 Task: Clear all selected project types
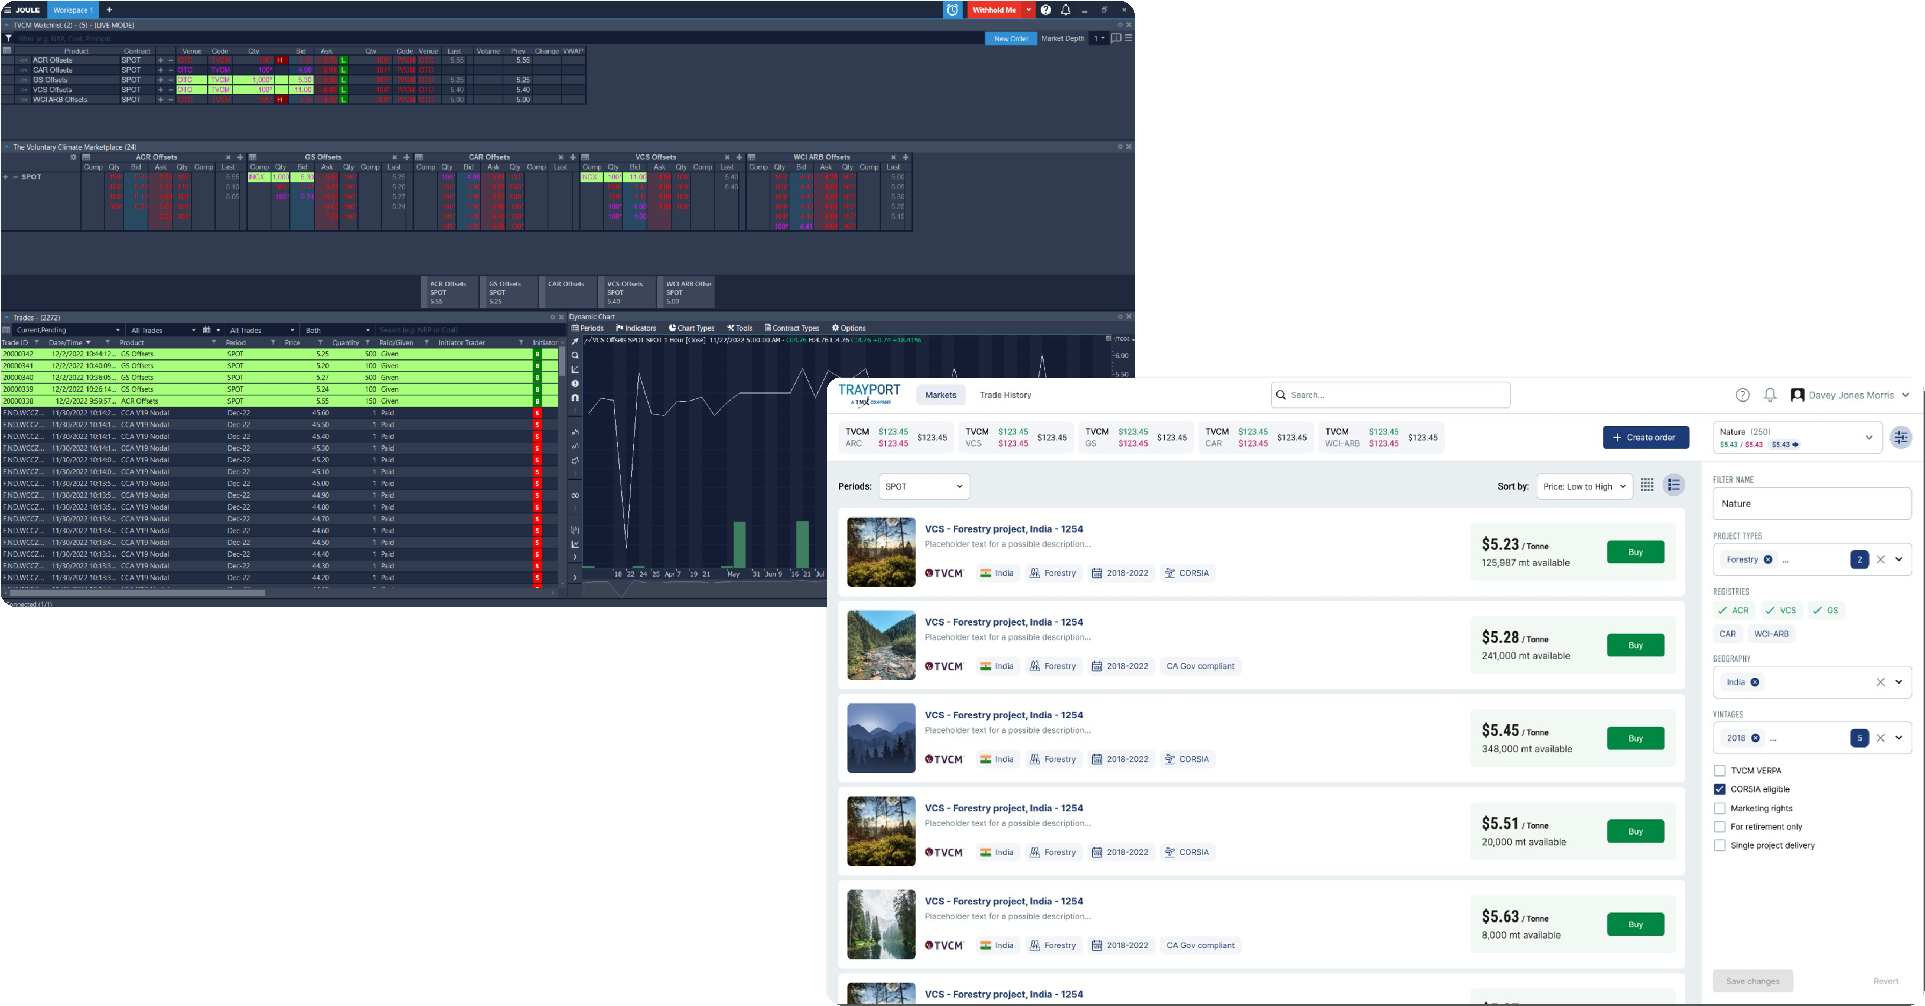point(1881,560)
